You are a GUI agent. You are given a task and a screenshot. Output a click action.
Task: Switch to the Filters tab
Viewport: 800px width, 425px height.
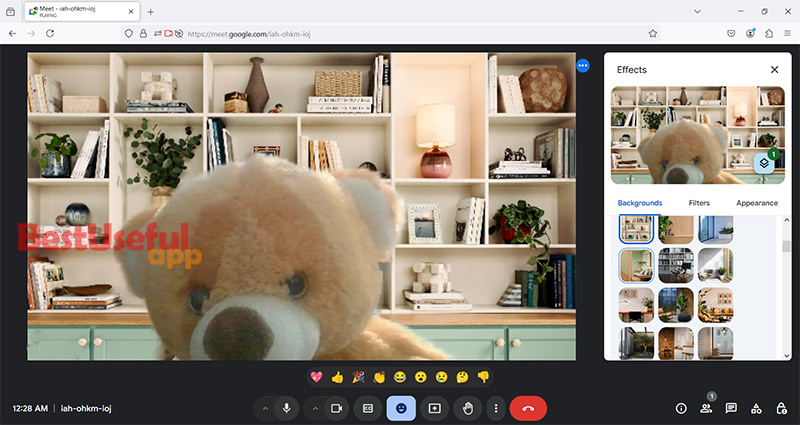point(699,203)
